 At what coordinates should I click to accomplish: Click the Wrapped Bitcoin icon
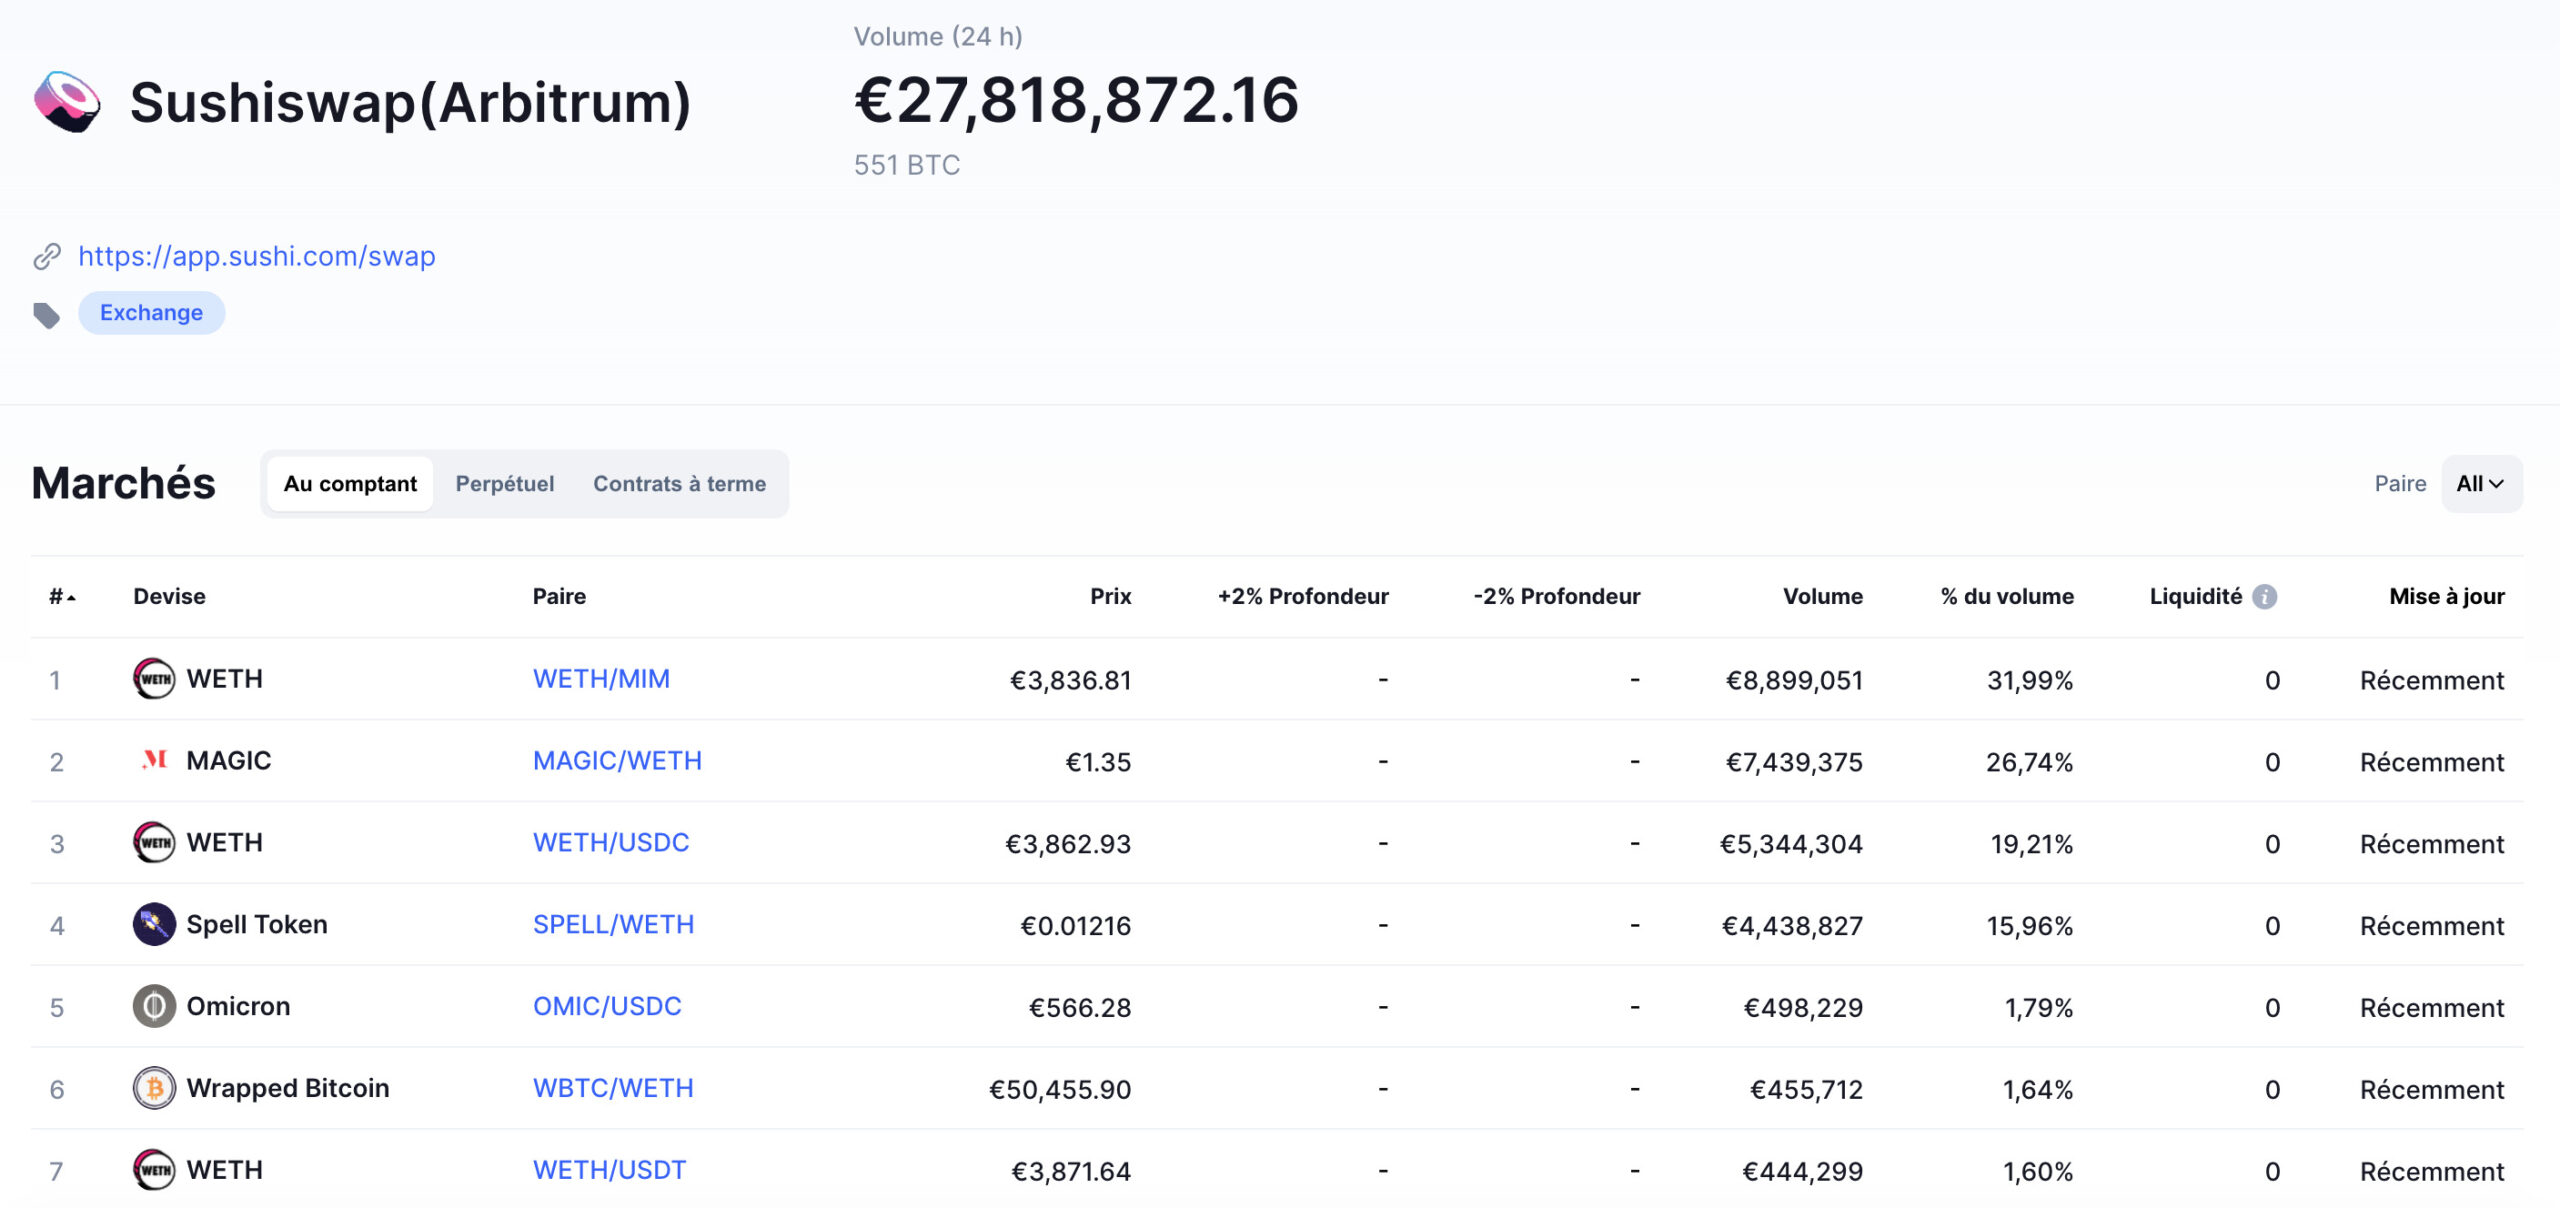coord(154,1089)
